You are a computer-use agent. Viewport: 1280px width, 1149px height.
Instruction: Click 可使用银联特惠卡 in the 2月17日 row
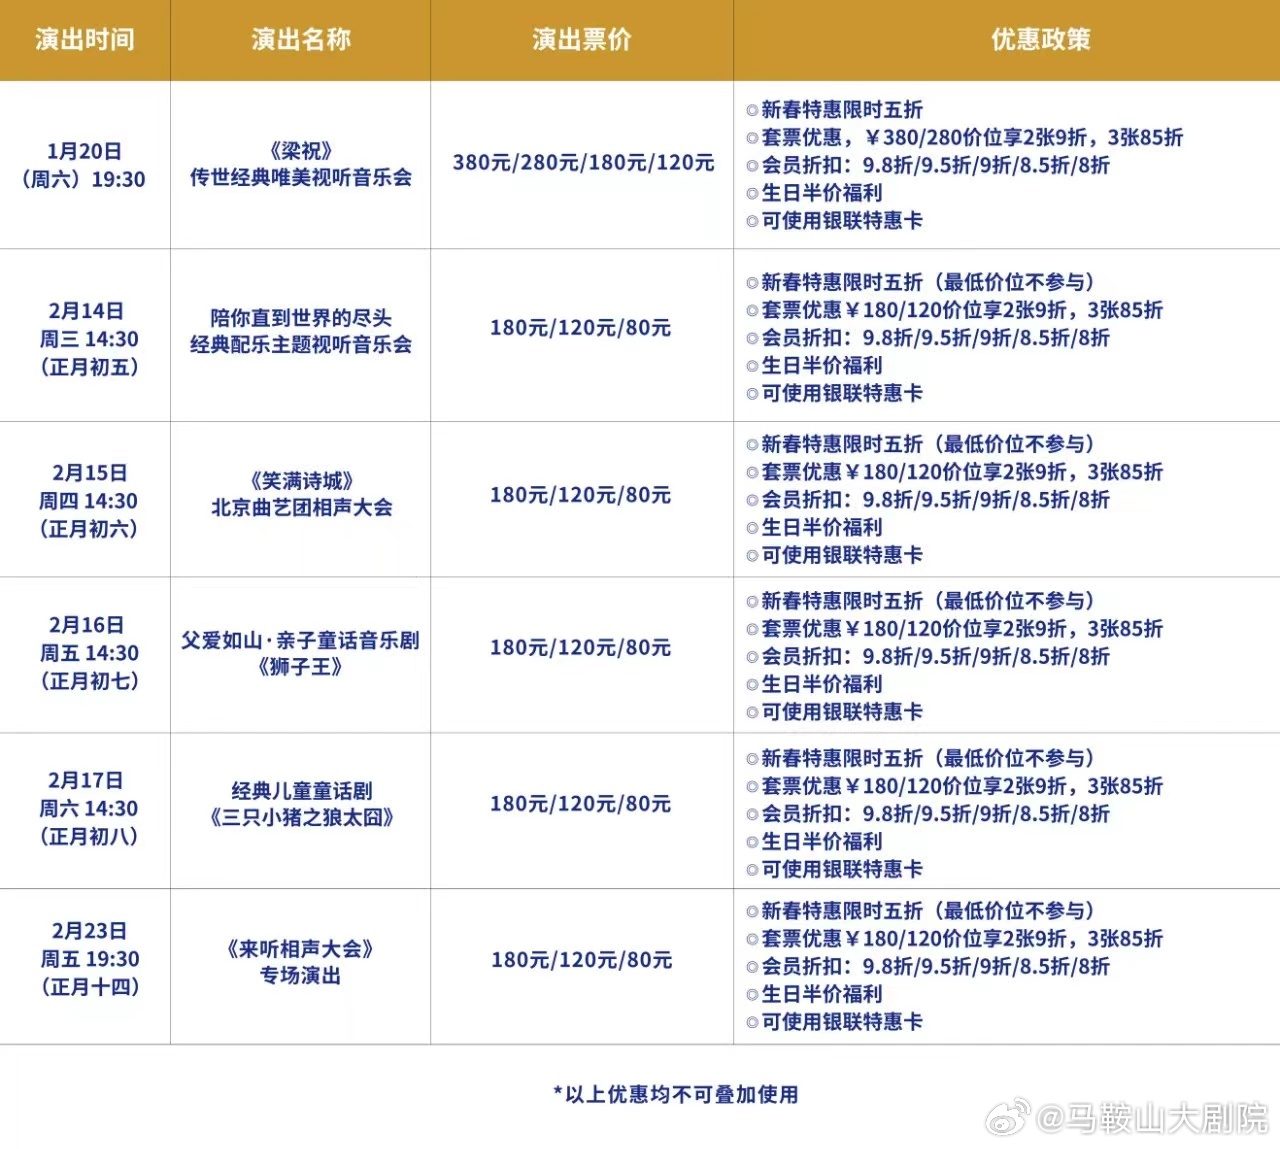pyautogui.click(x=834, y=869)
